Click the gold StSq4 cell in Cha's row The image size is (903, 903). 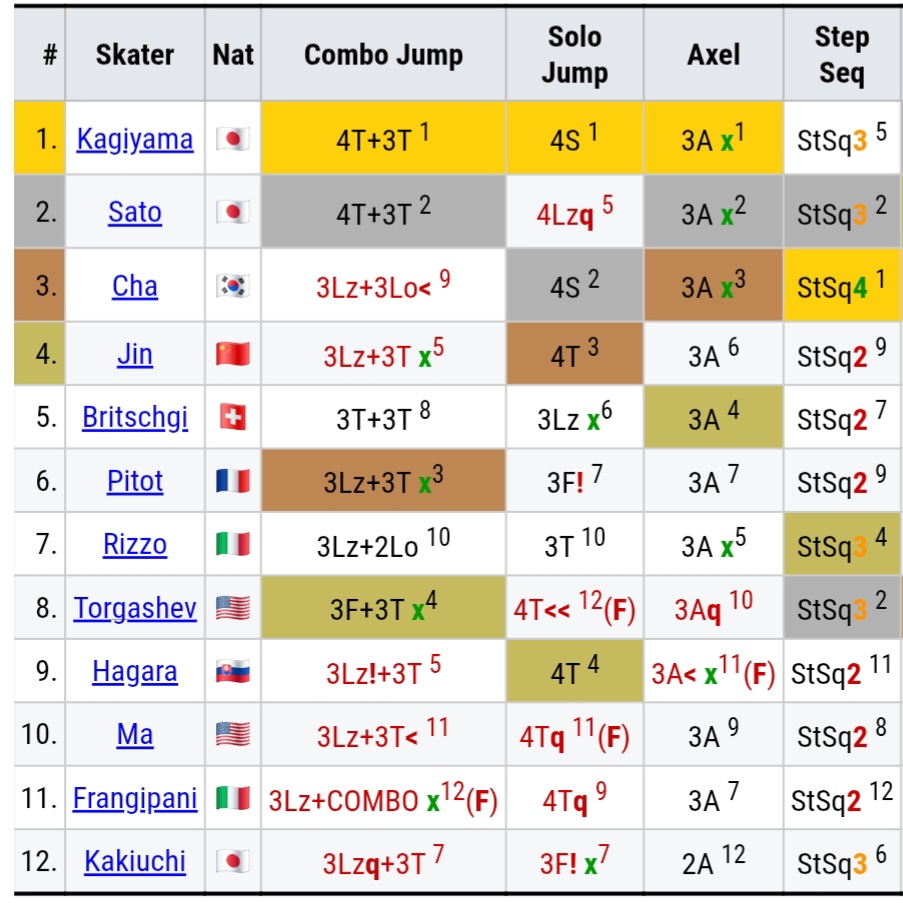[x=841, y=286]
